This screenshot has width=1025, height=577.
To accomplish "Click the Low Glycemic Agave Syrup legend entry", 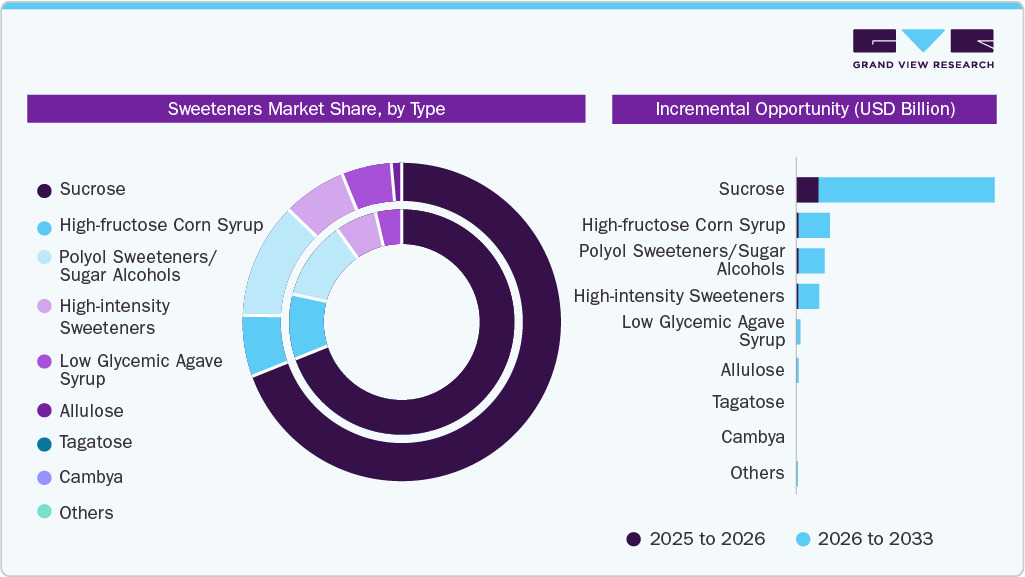I will coord(140,370).
